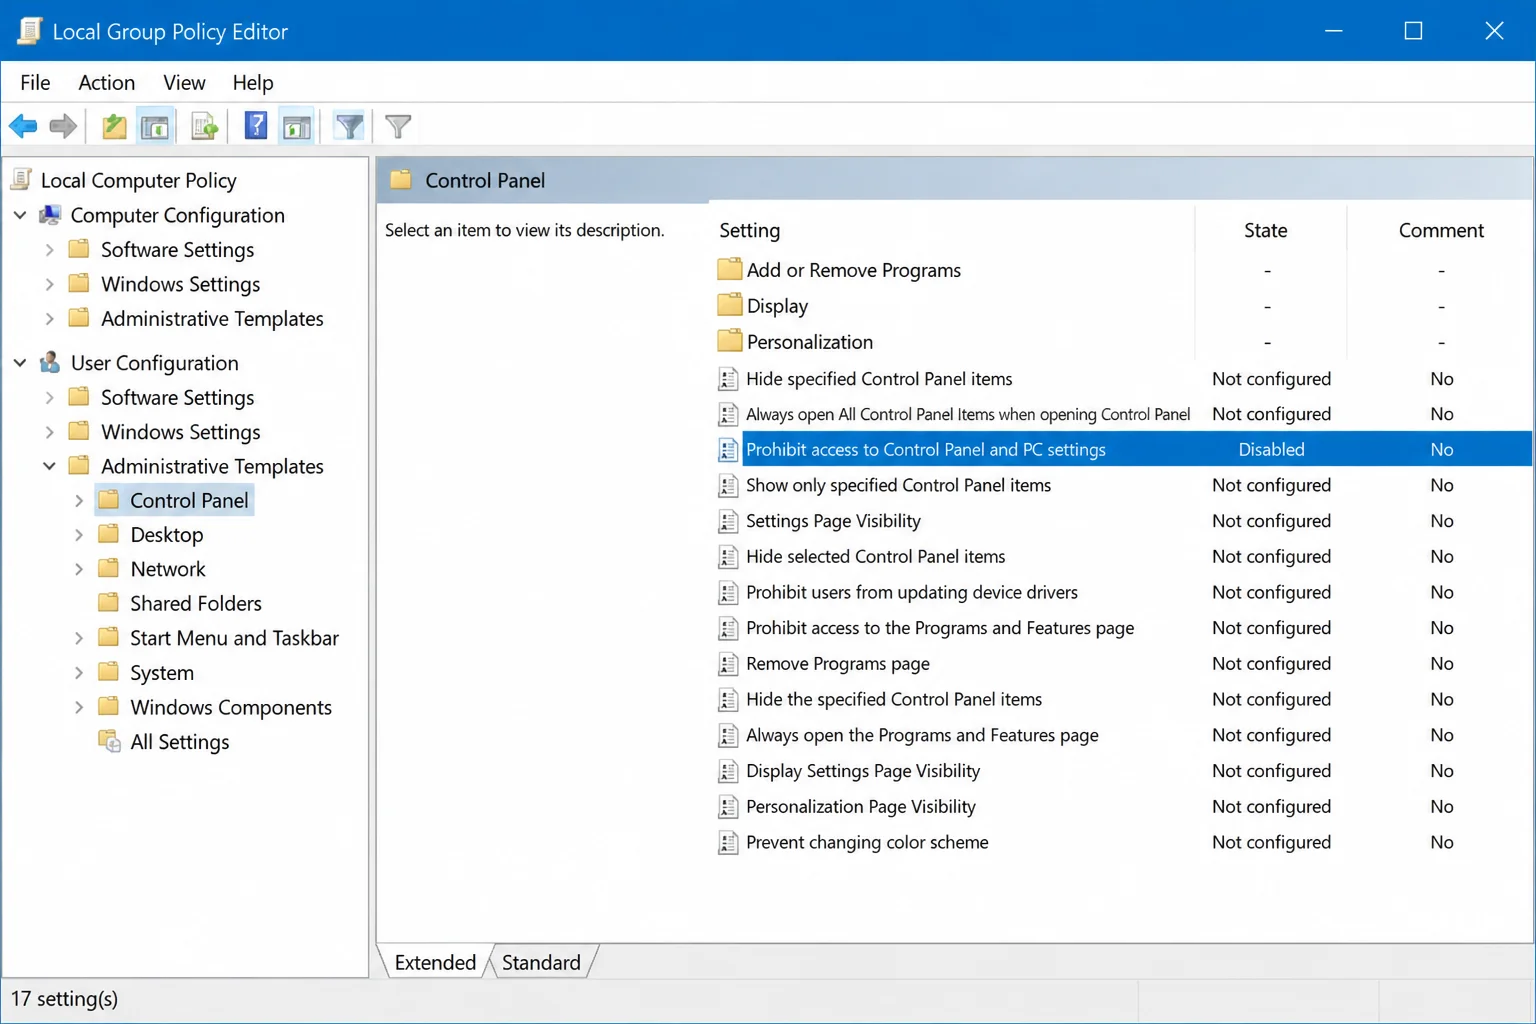Click the Personalization folder icon in list
Image resolution: width=1536 pixels, height=1024 pixels.
729,341
